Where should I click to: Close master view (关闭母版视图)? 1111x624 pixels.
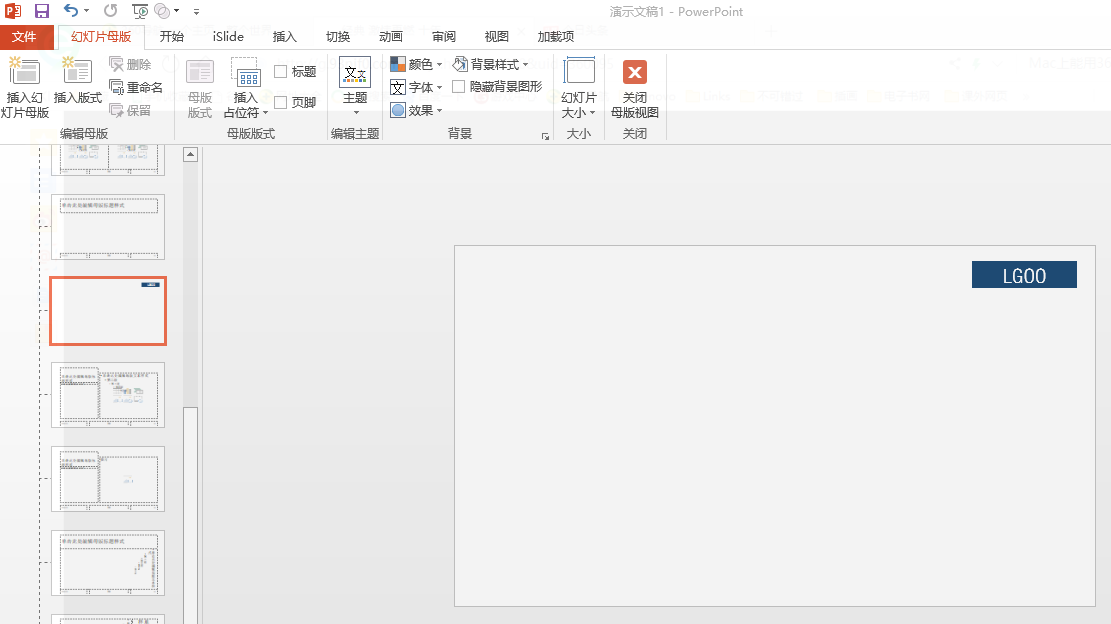(635, 88)
